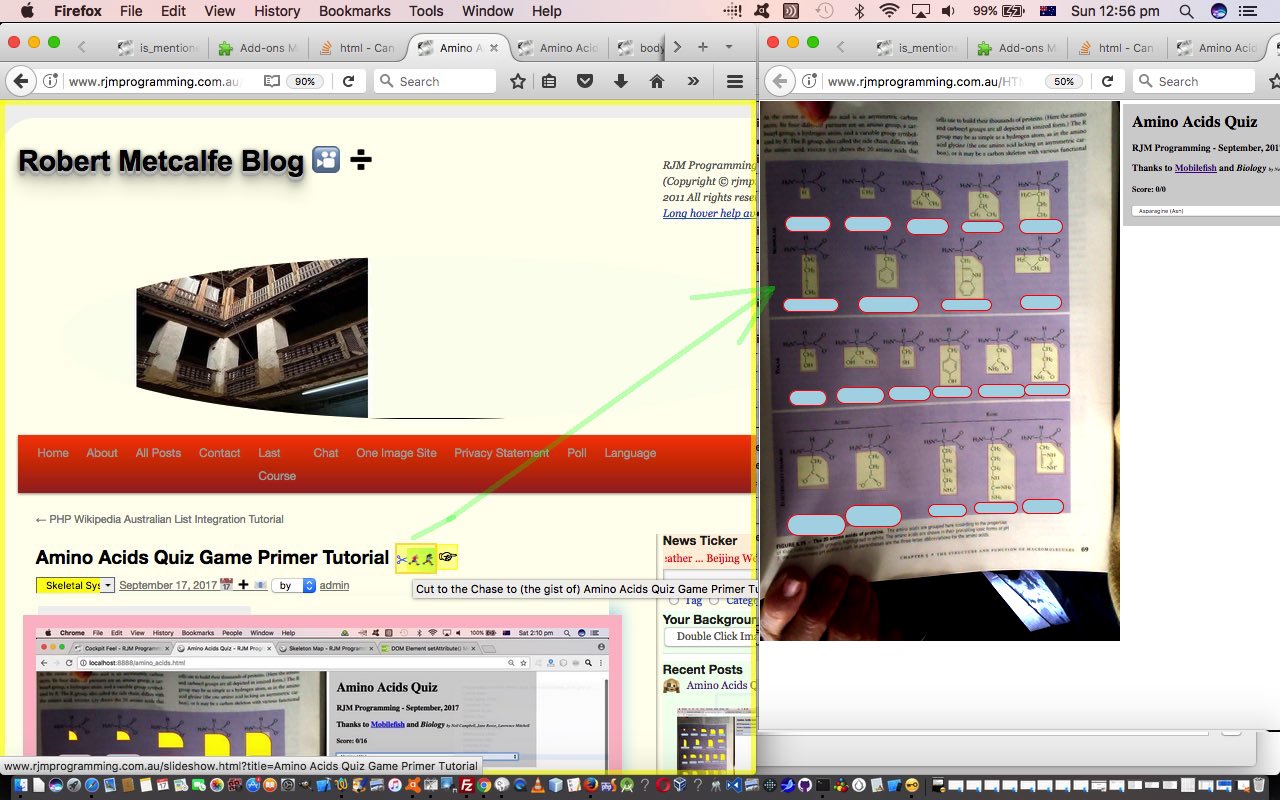Go back in the right Firefox window

pos(780,81)
